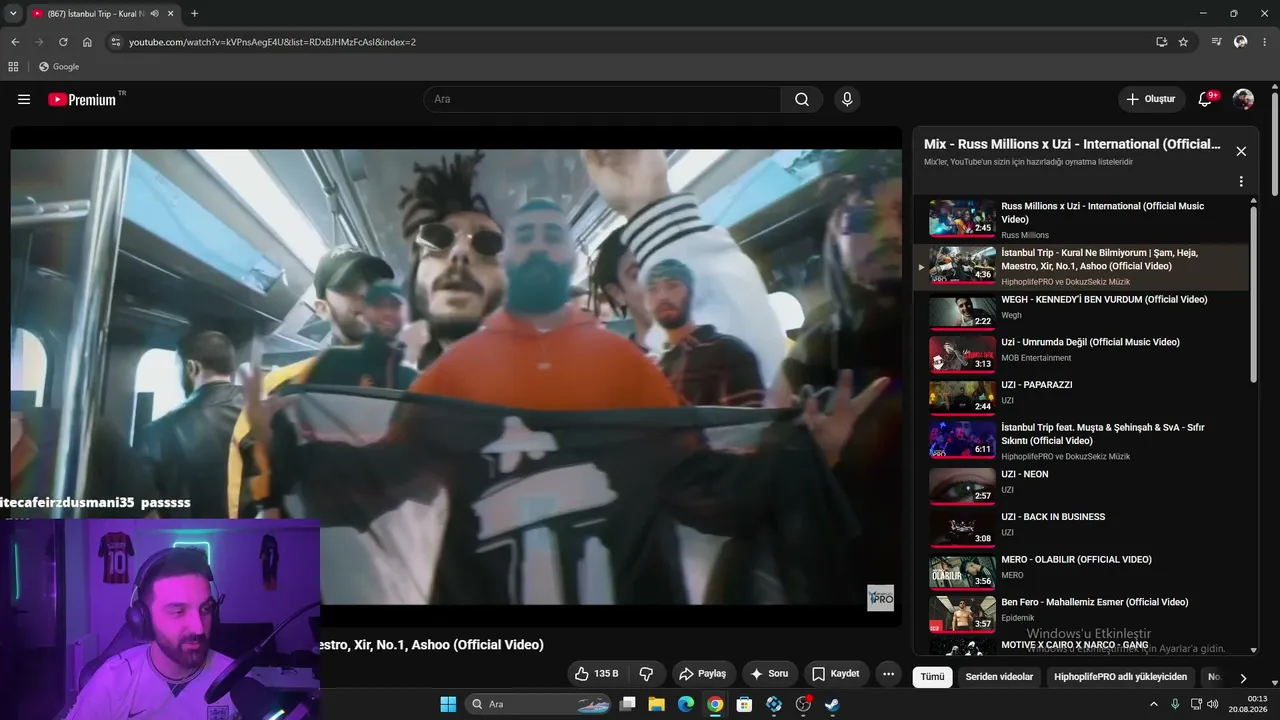1280x720 pixels.
Task: Start voice search with the microphone
Action: click(847, 99)
